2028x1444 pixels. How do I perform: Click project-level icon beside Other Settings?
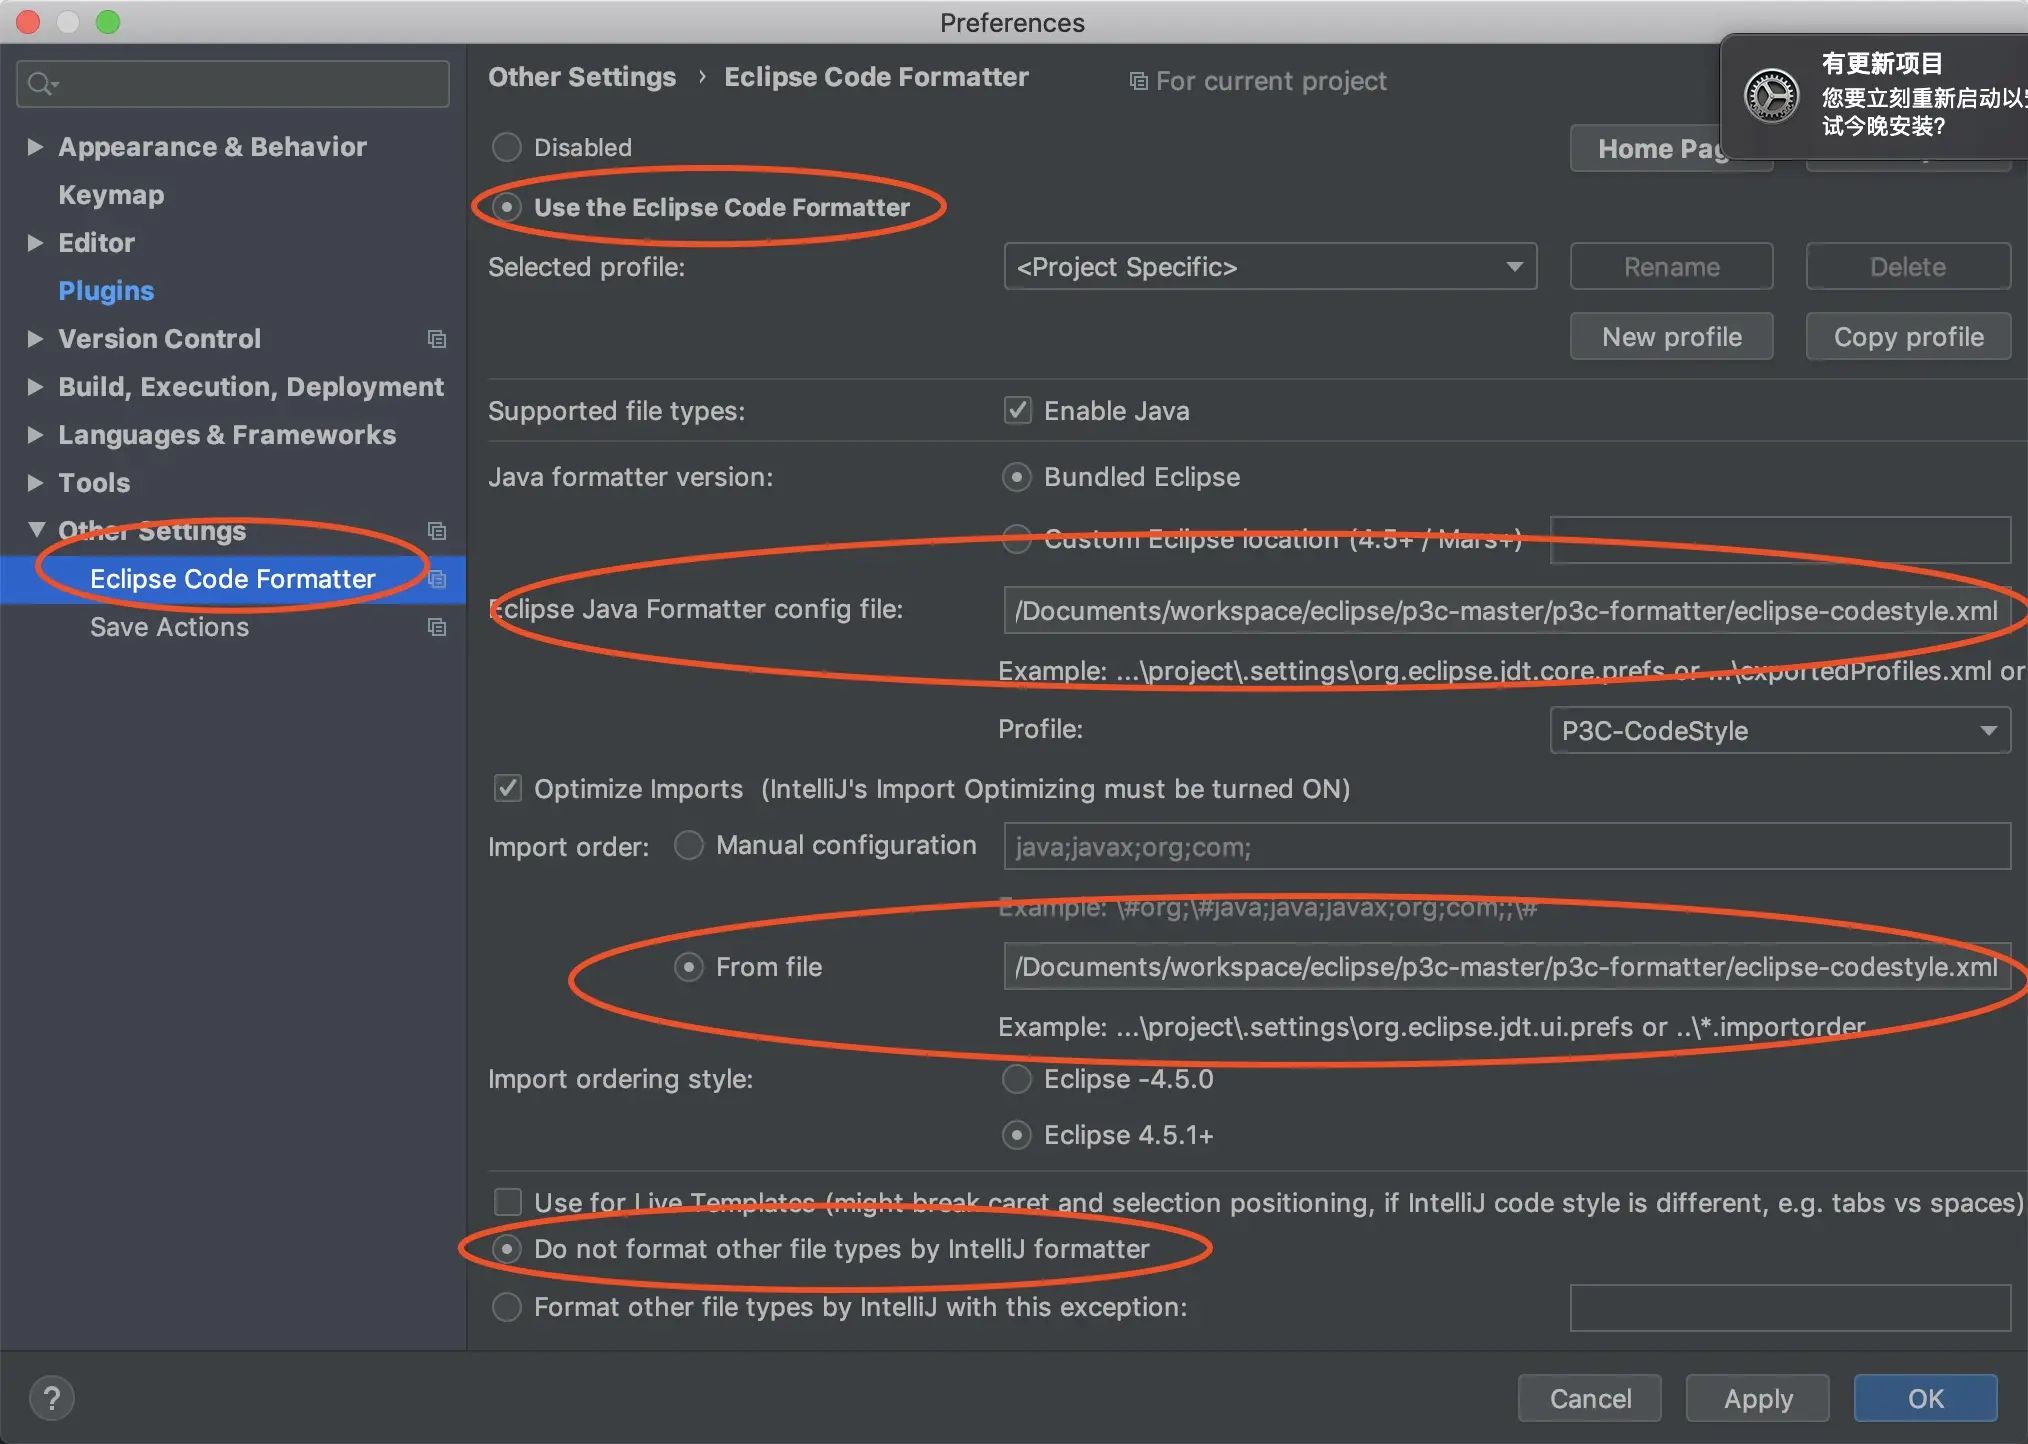pos(437,531)
